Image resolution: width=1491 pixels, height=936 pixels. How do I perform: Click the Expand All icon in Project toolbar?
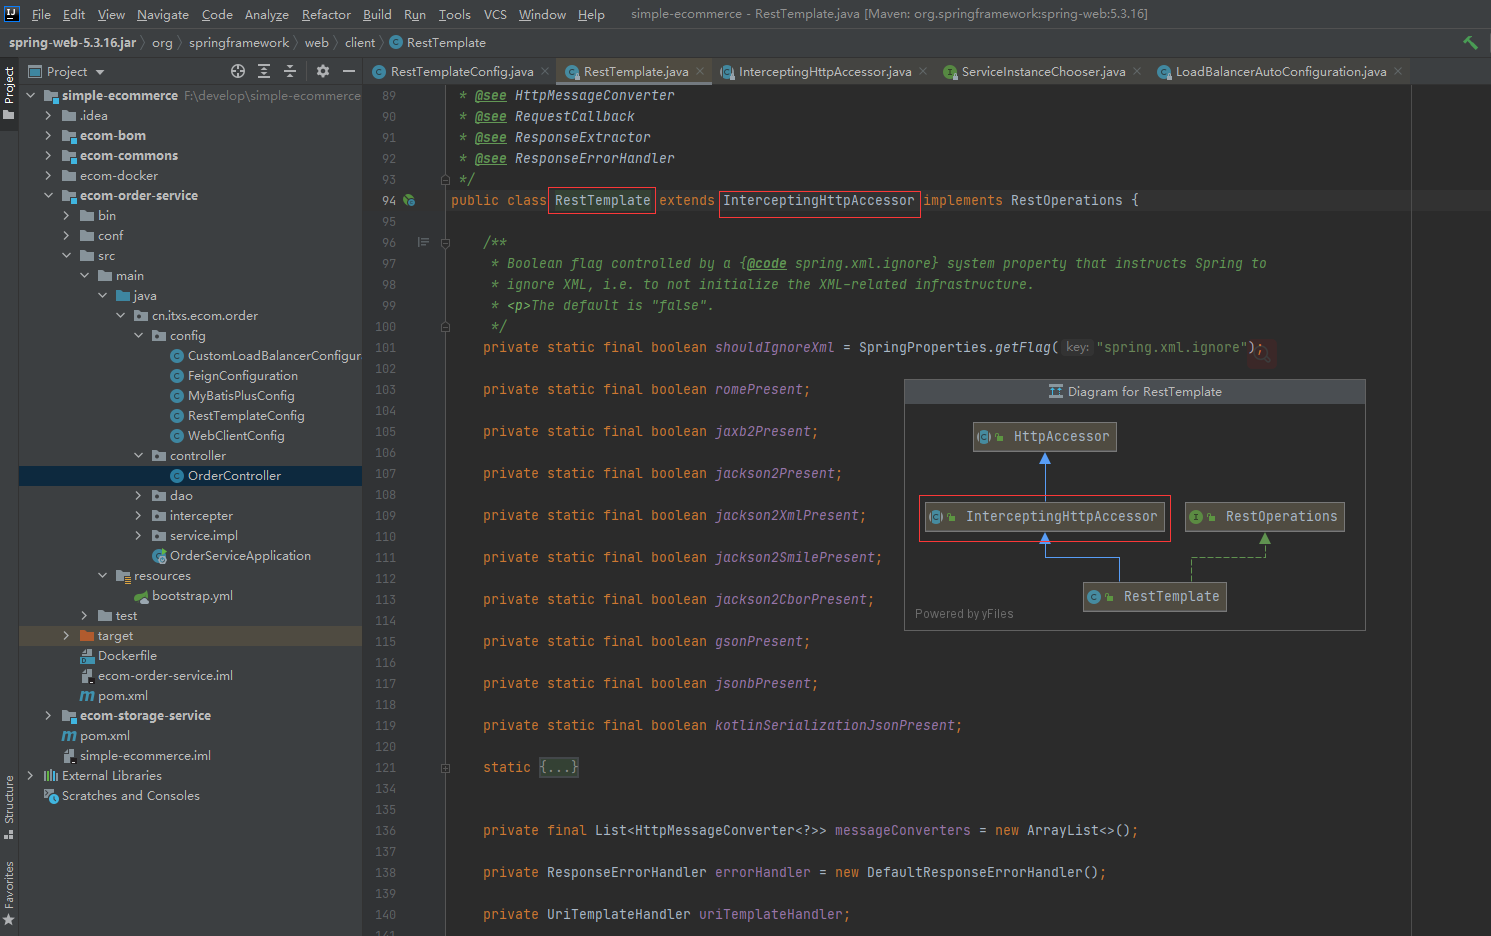click(x=264, y=71)
